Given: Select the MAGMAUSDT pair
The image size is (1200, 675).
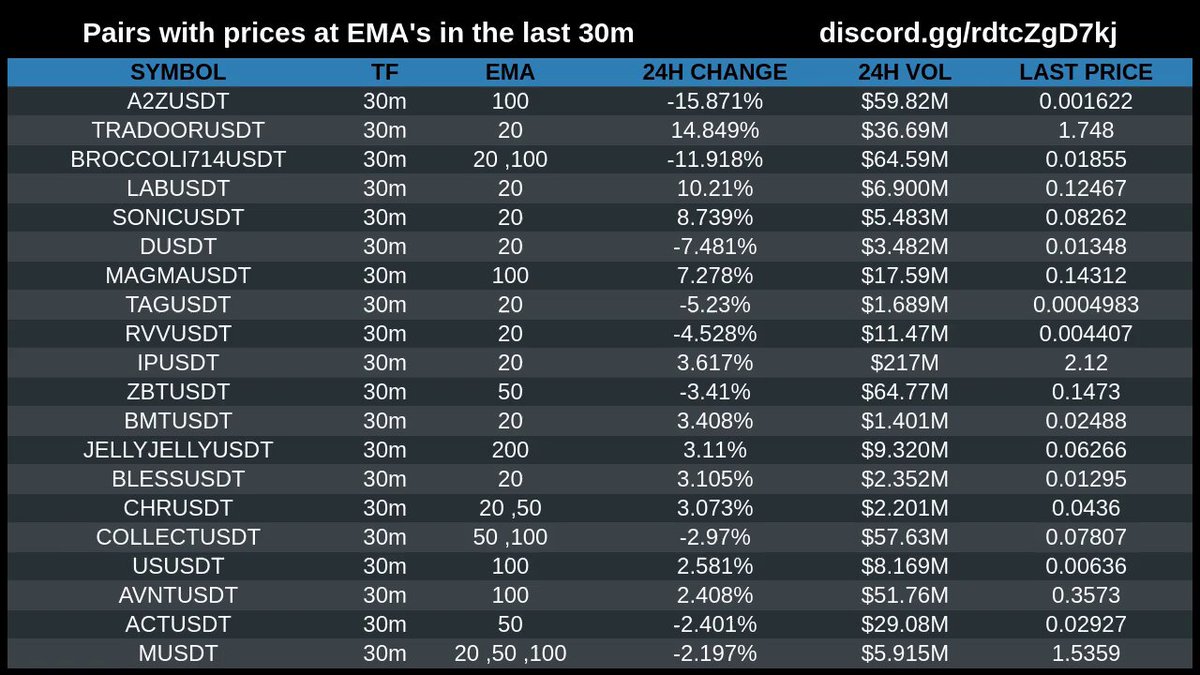Looking at the screenshot, I should coord(178,275).
